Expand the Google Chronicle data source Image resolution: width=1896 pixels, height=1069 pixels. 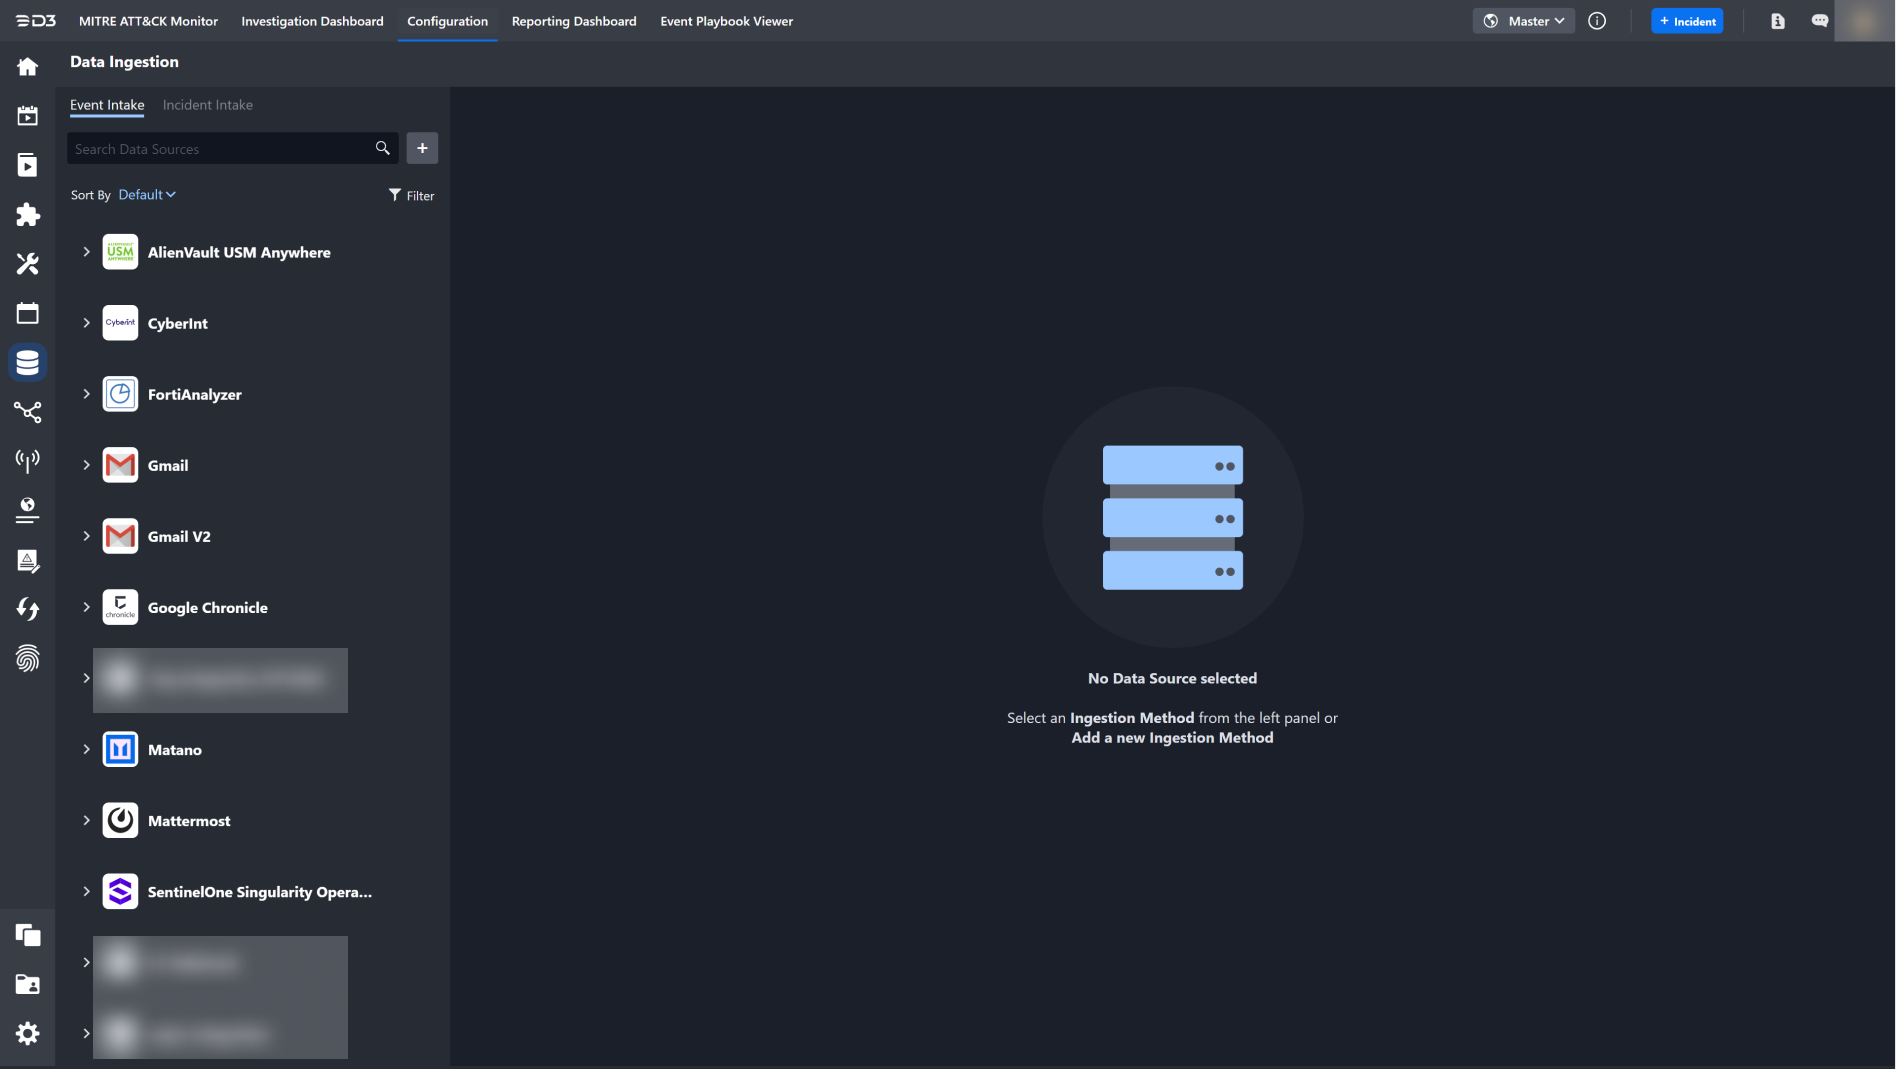(x=86, y=607)
